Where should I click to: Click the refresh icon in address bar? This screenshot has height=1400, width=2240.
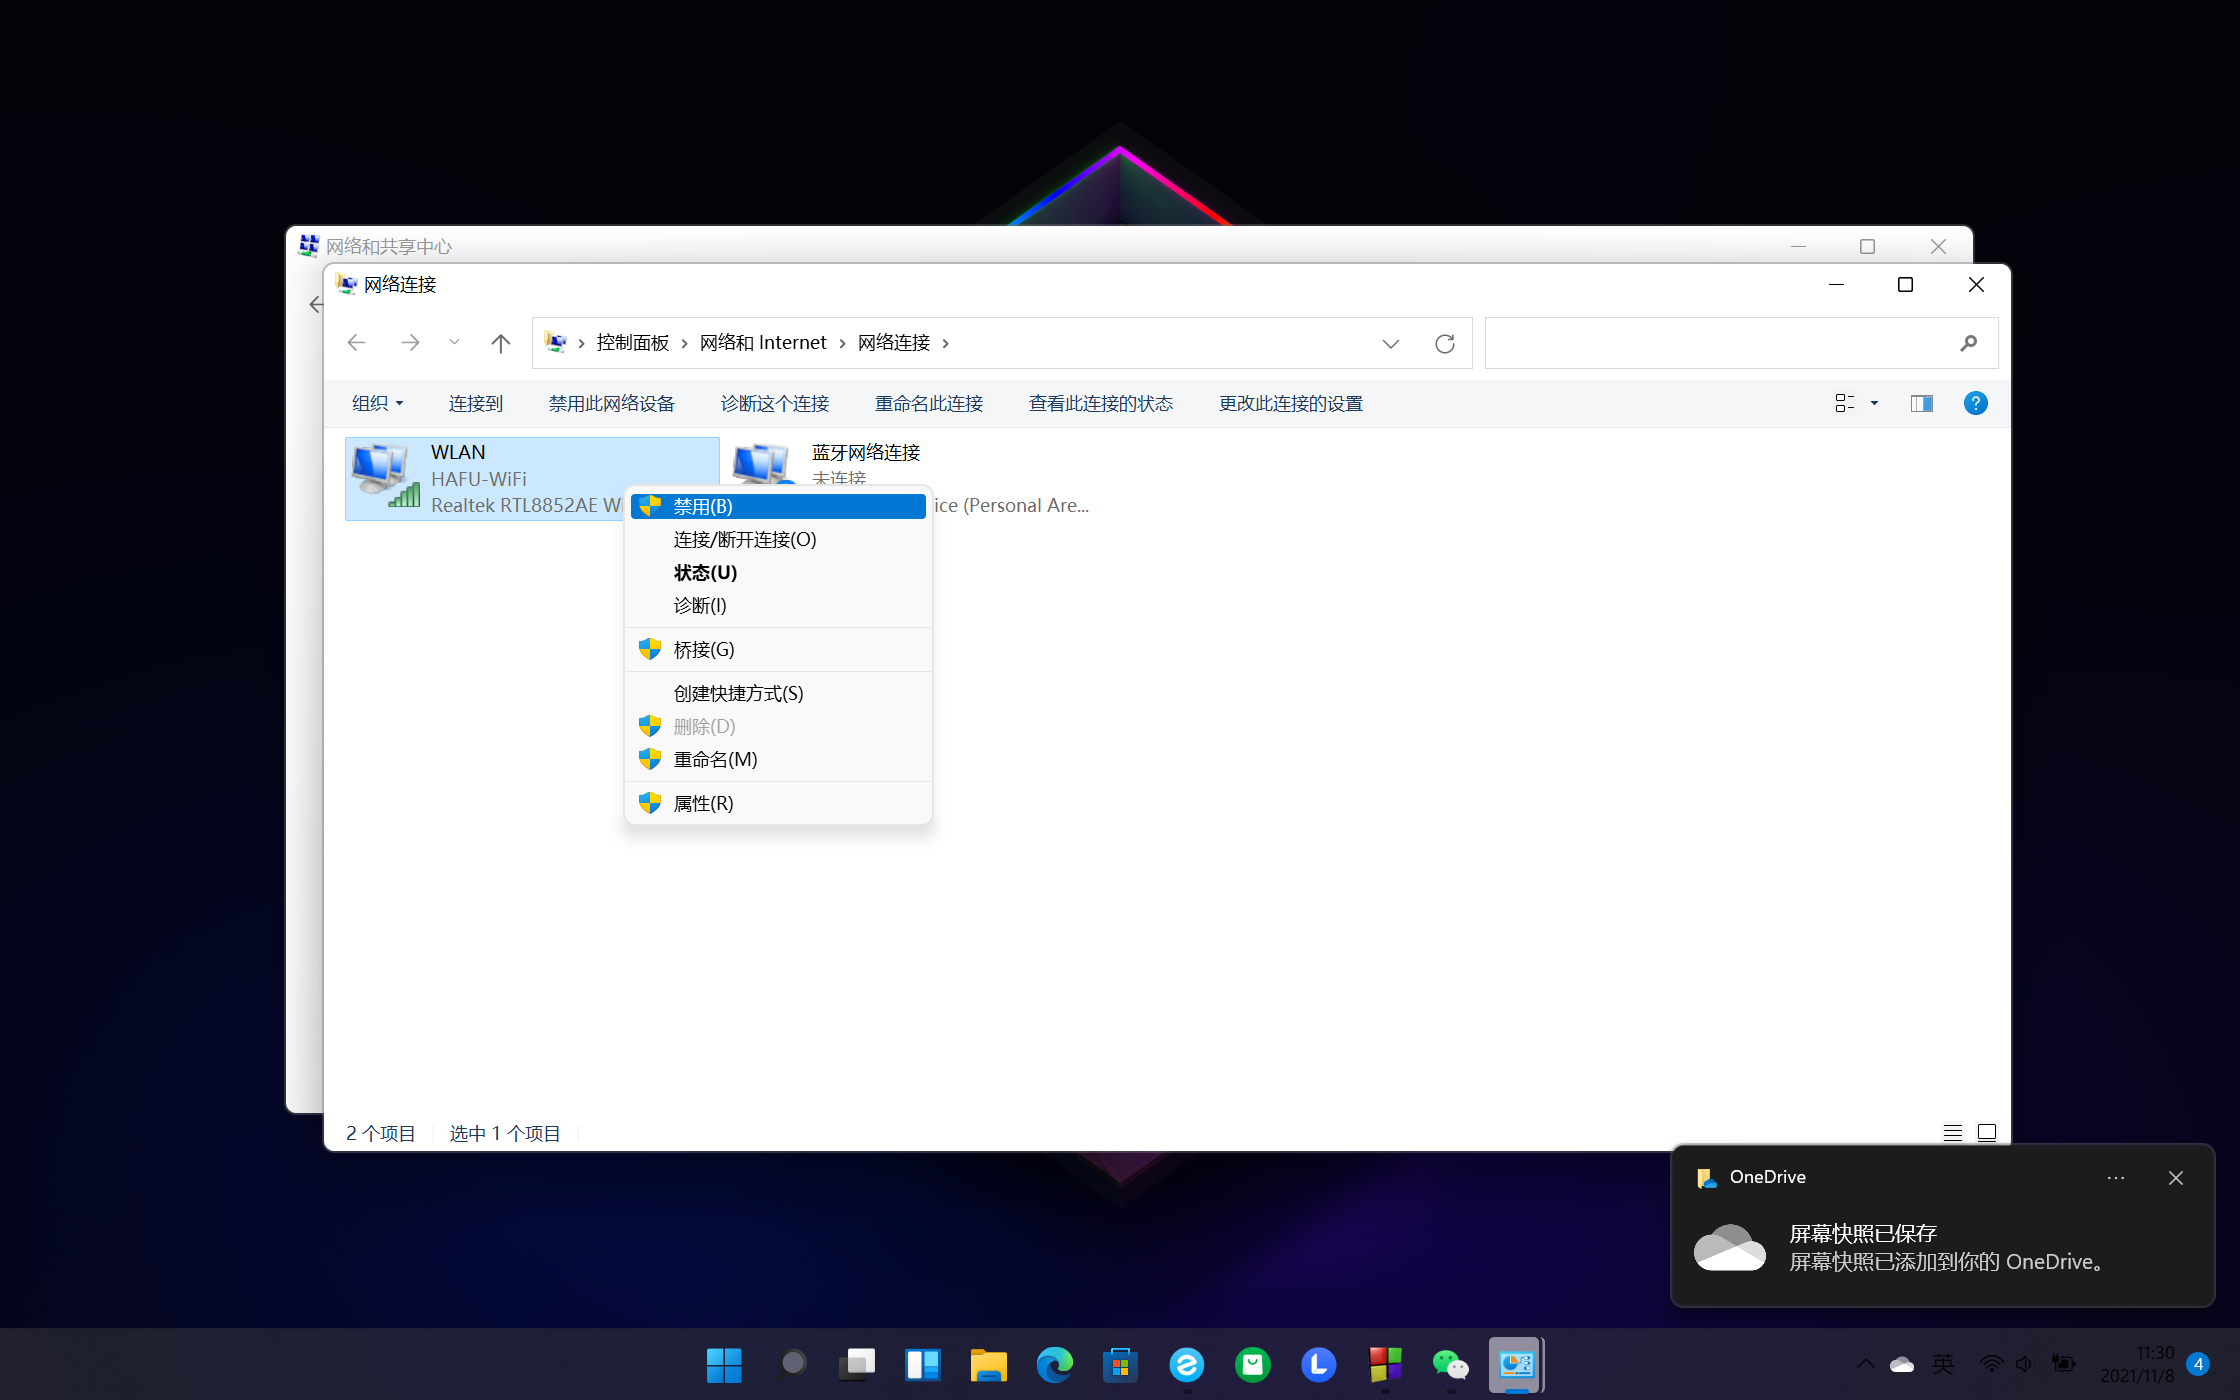(x=1444, y=343)
